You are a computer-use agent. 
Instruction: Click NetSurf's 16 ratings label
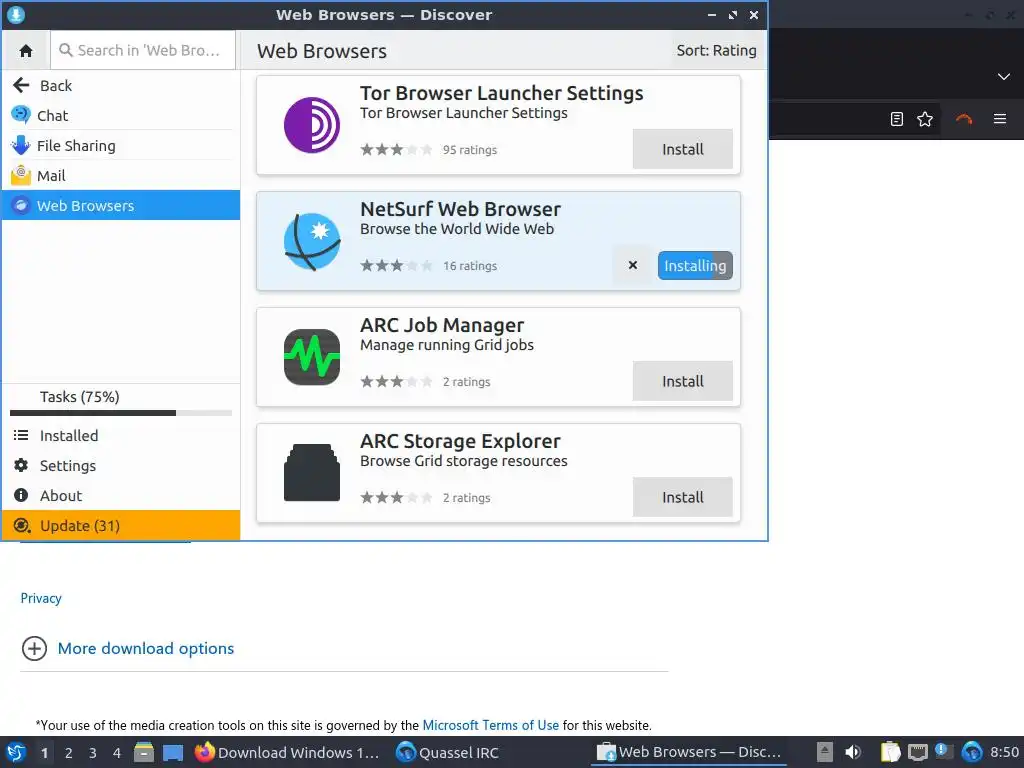click(470, 266)
